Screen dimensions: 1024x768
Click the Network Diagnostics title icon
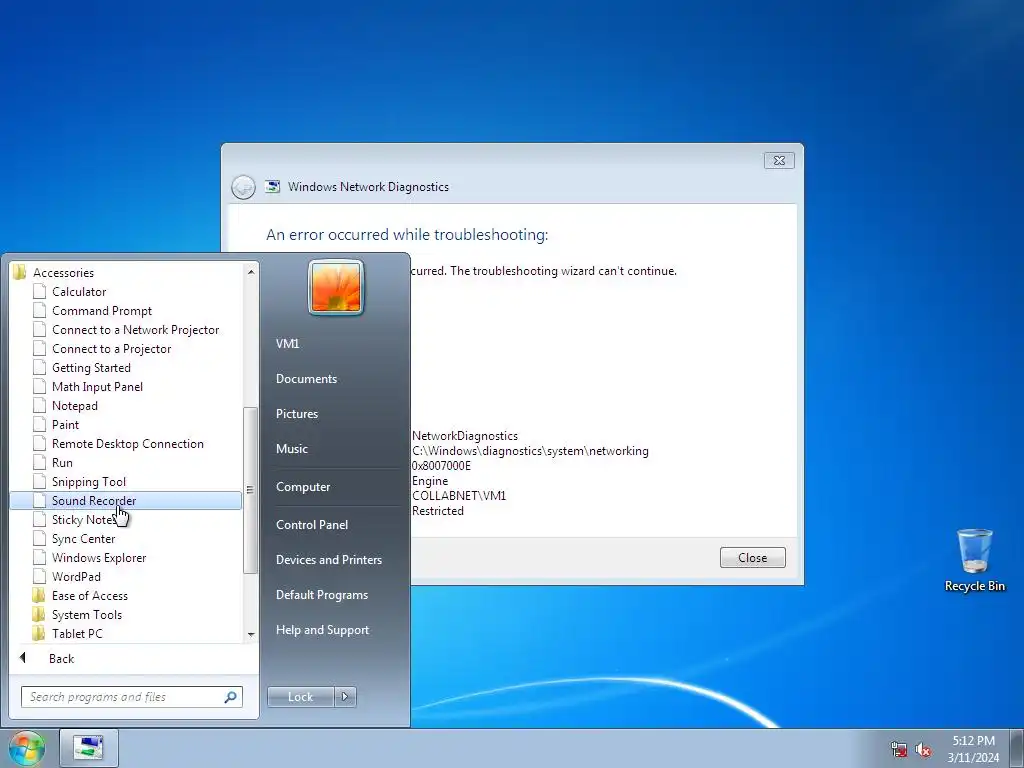click(272, 187)
